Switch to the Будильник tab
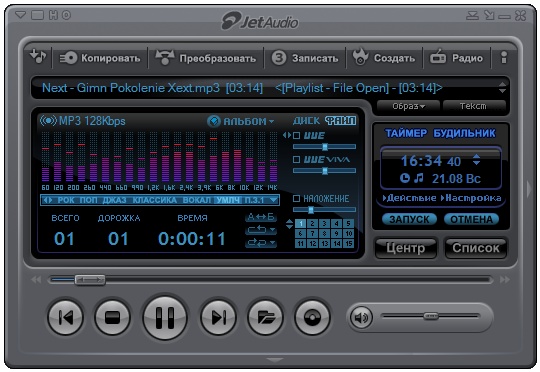 [464, 133]
